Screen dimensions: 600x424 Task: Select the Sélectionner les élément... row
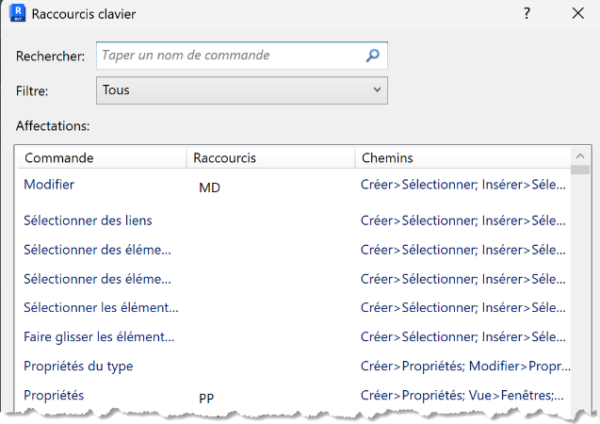[294, 308]
